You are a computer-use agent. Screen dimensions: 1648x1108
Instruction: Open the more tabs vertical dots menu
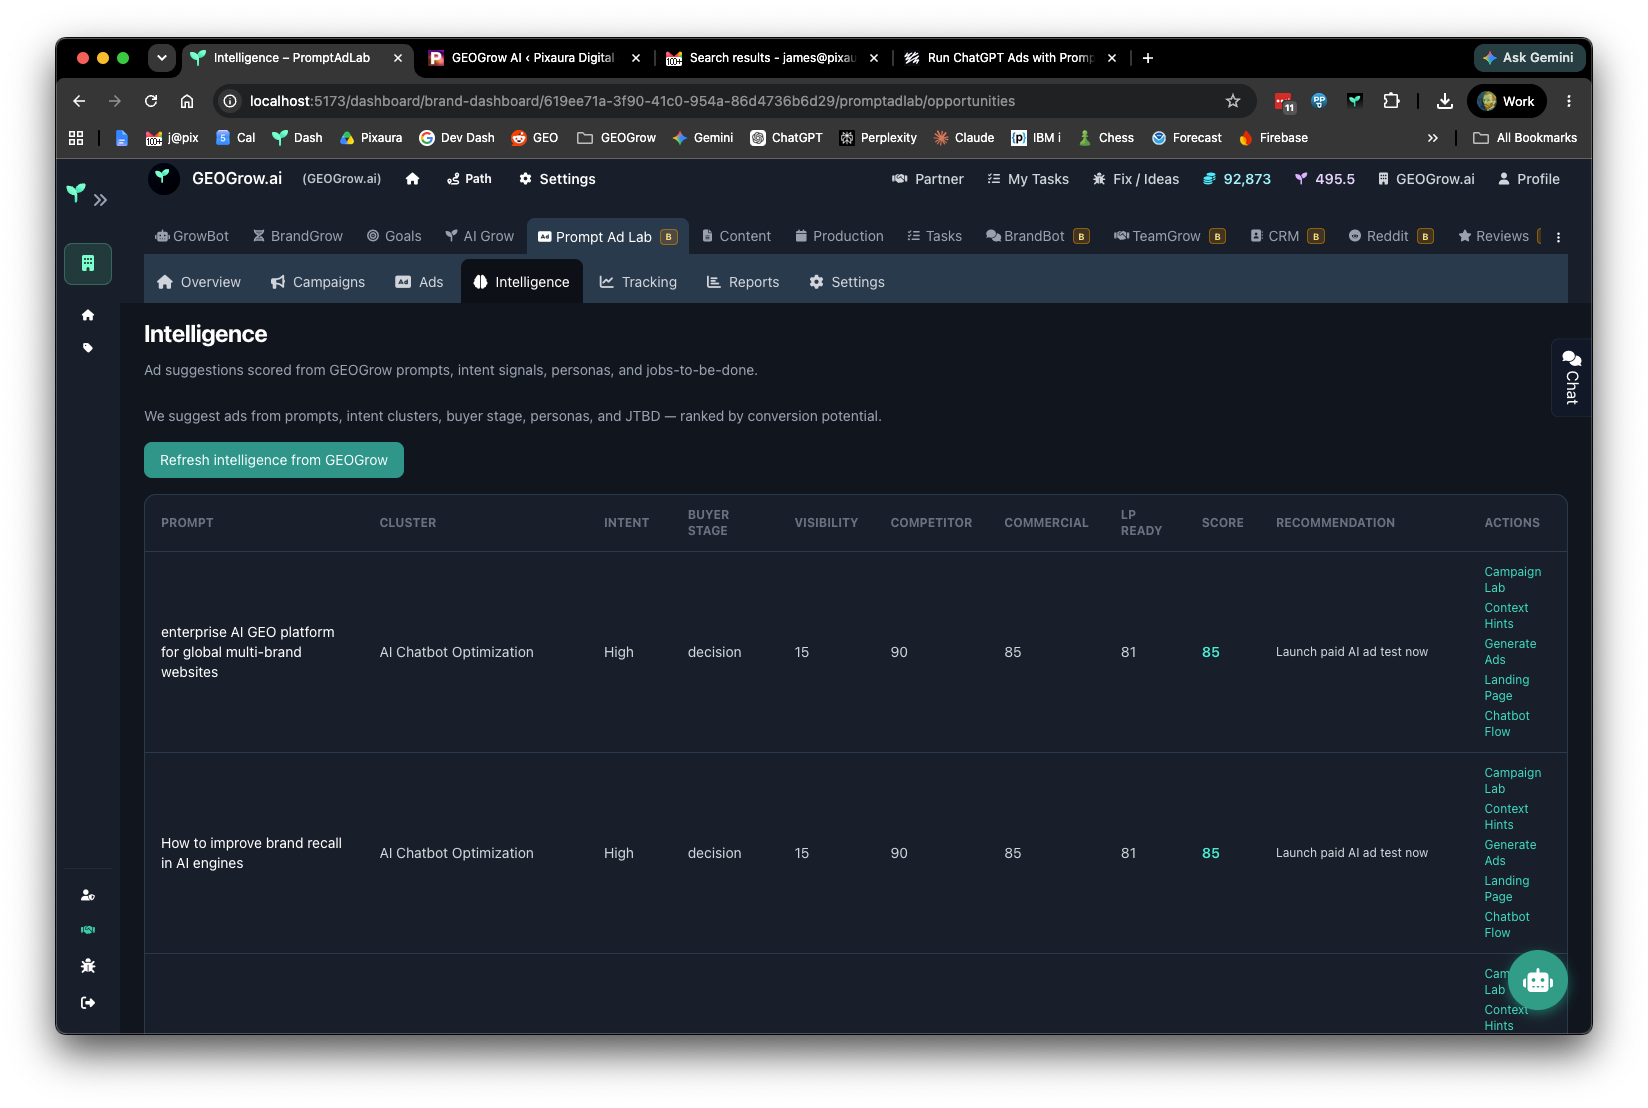1558,237
